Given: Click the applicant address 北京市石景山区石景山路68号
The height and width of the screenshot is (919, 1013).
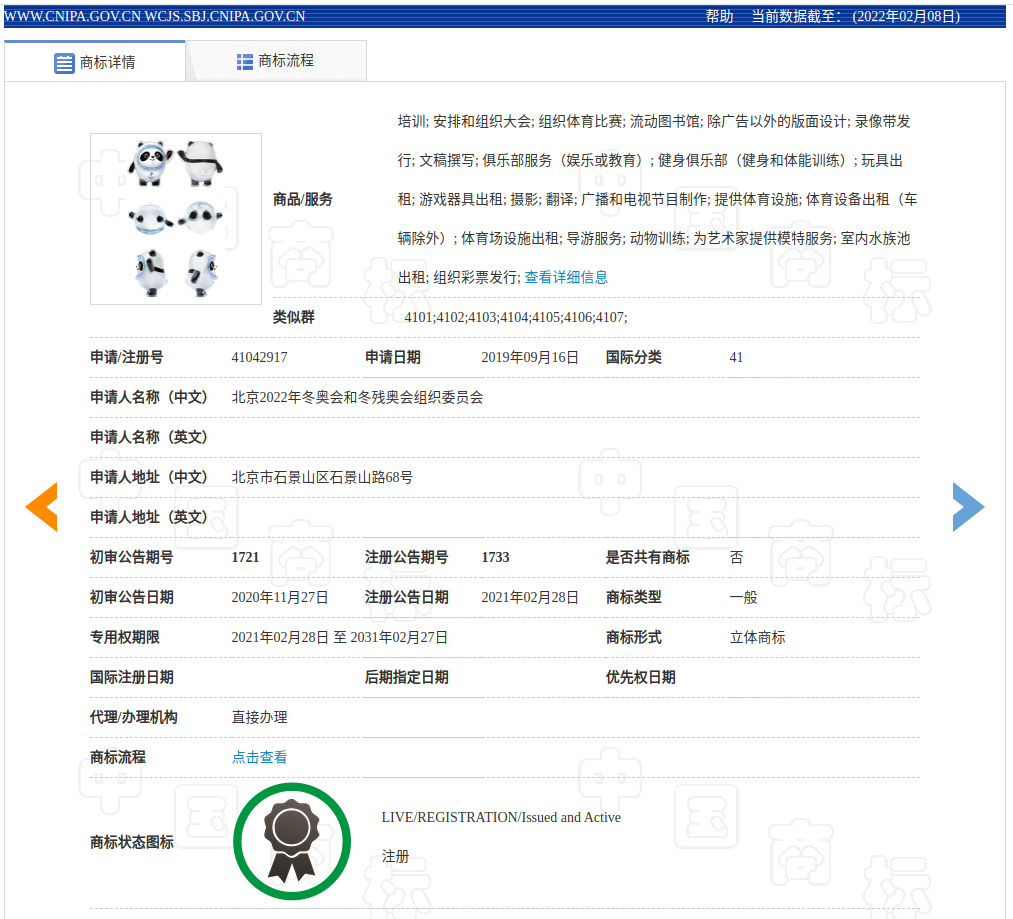Looking at the screenshot, I should [x=321, y=477].
